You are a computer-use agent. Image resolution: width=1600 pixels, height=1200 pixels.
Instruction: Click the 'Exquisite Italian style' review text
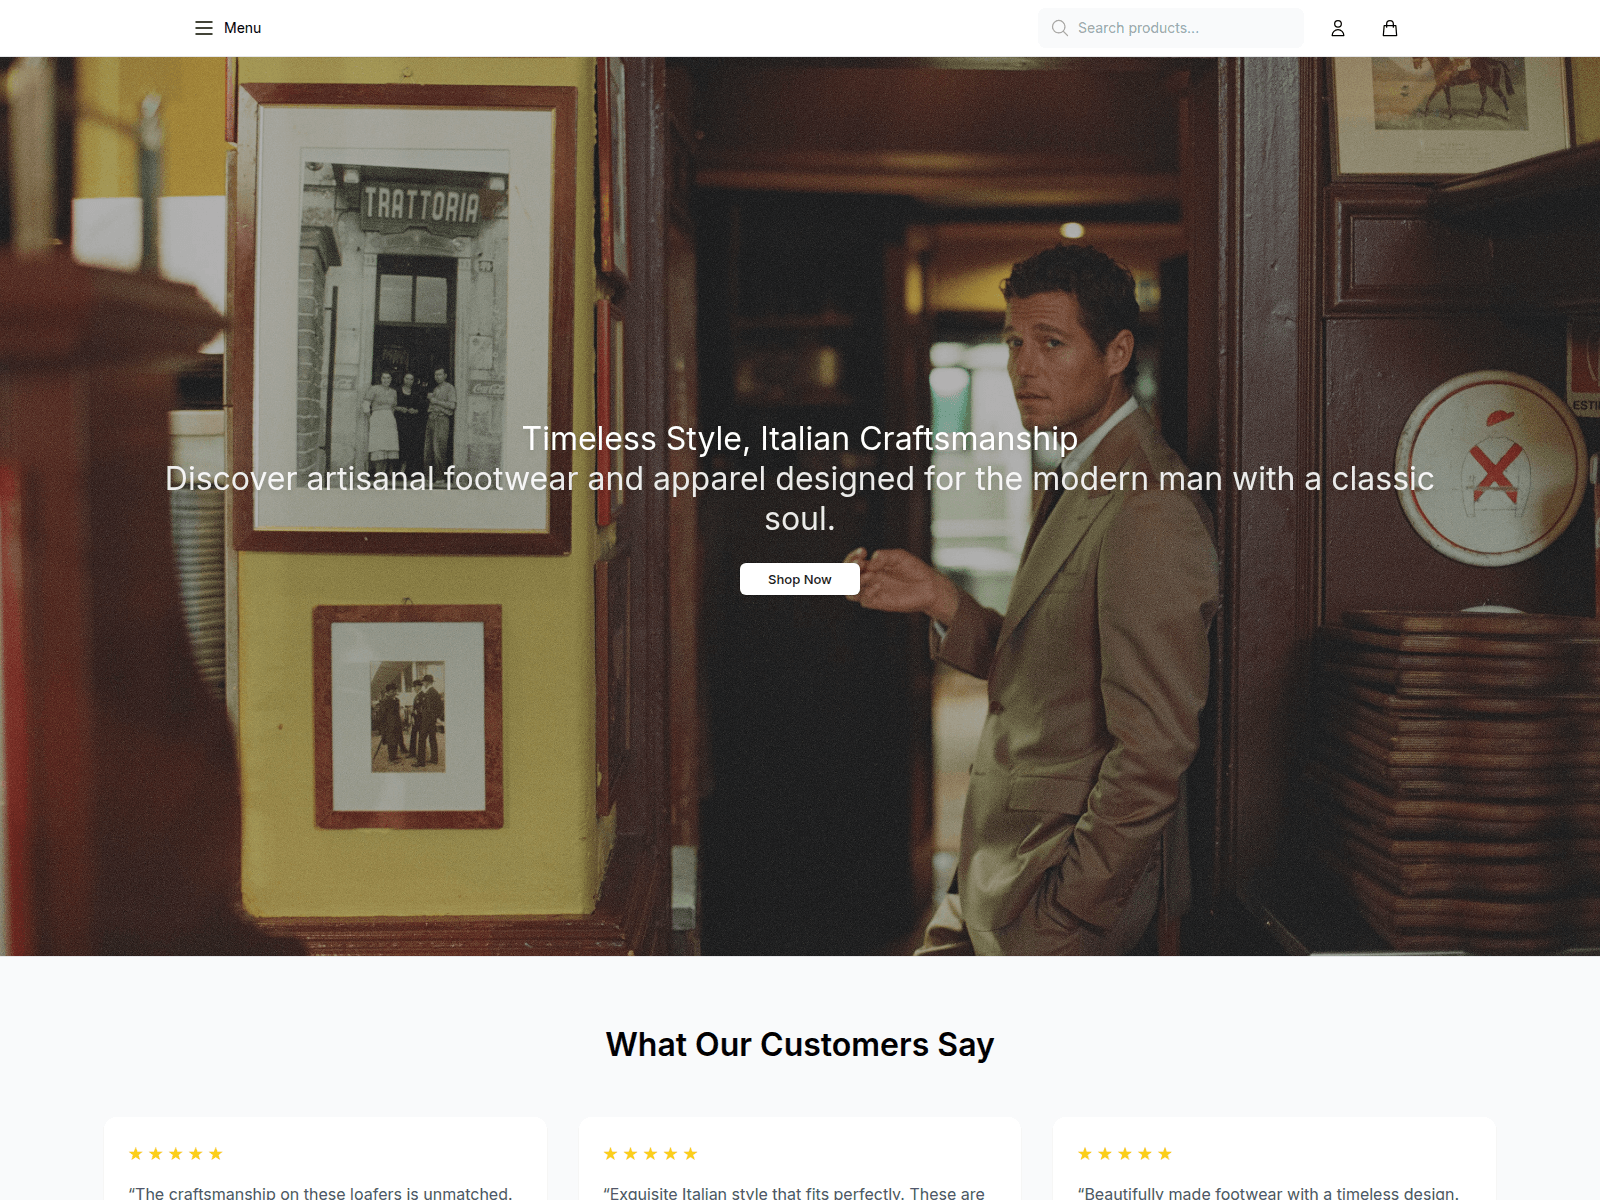794,1192
